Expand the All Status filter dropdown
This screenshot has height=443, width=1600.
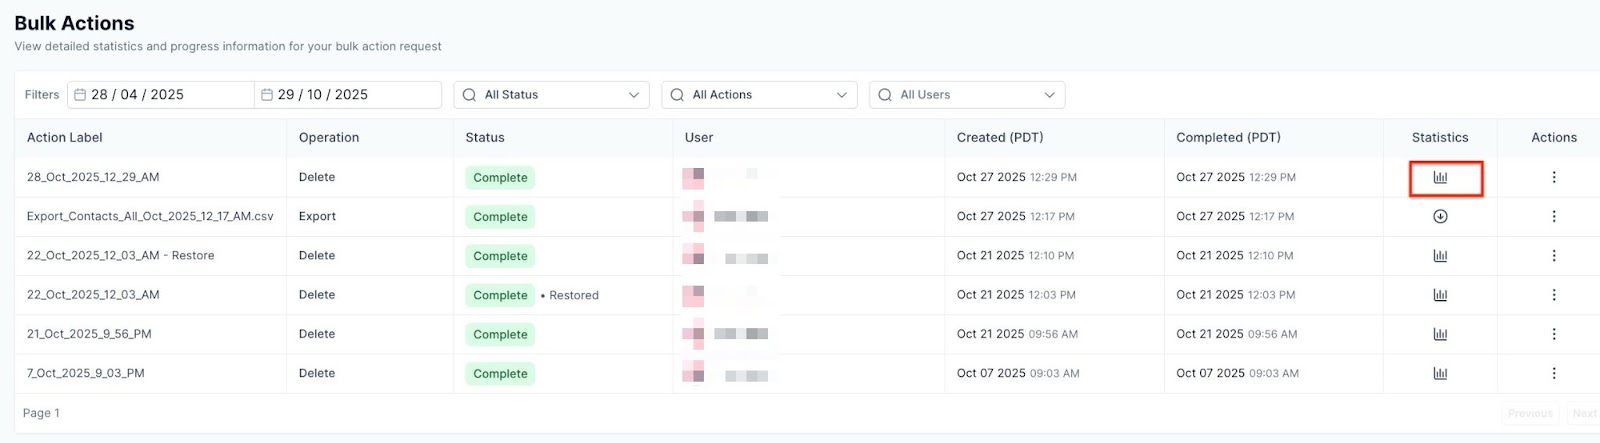click(x=551, y=95)
